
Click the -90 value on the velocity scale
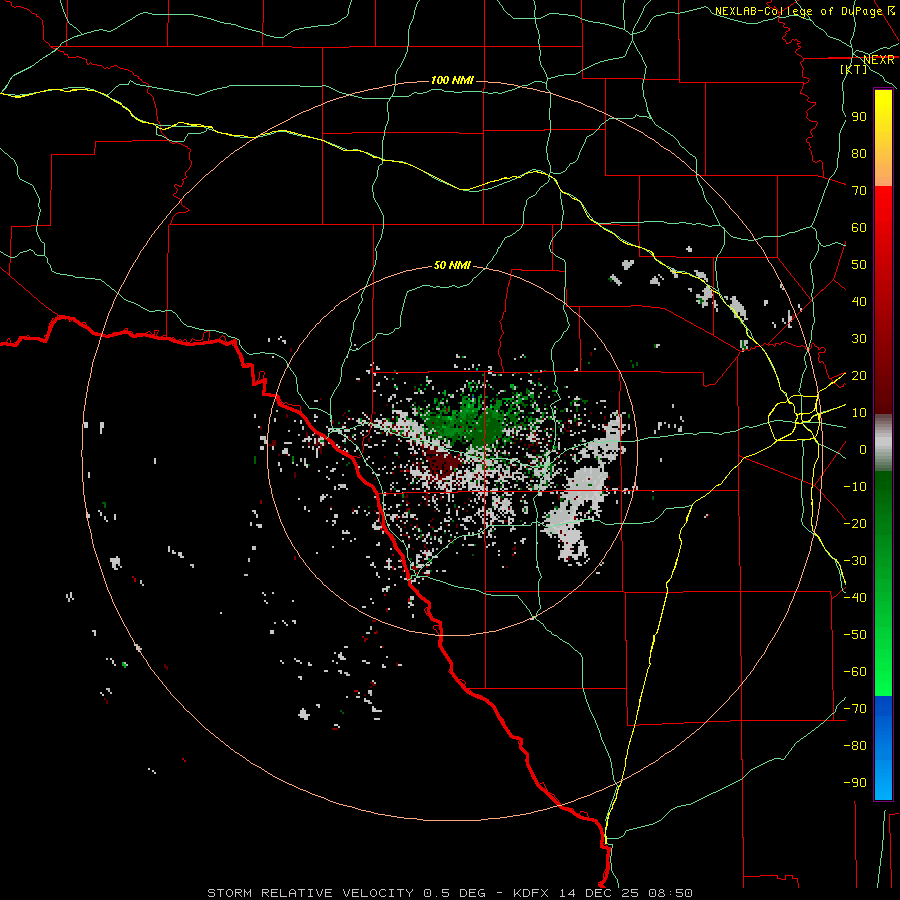click(855, 783)
